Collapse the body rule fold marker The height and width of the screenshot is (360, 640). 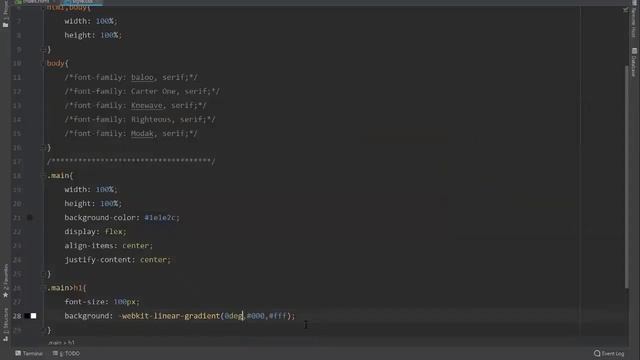click(x=43, y=63)
